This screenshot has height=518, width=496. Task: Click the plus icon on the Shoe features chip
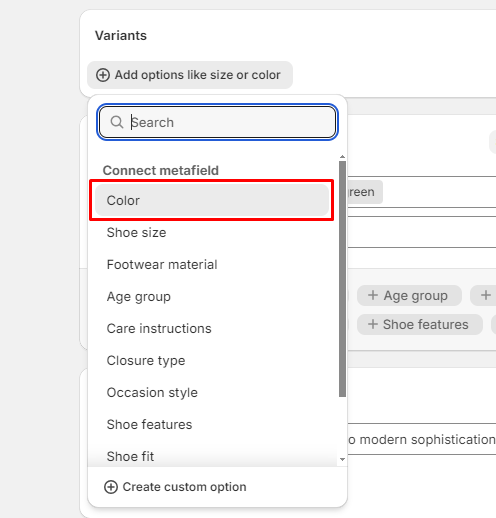pyautogui.click(x=373, y=324)
